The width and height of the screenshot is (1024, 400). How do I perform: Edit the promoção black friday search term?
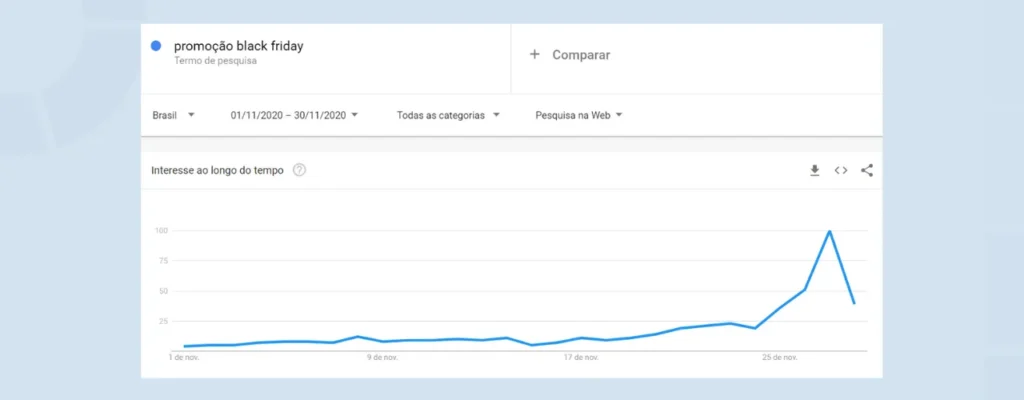[x=238, y=46]
